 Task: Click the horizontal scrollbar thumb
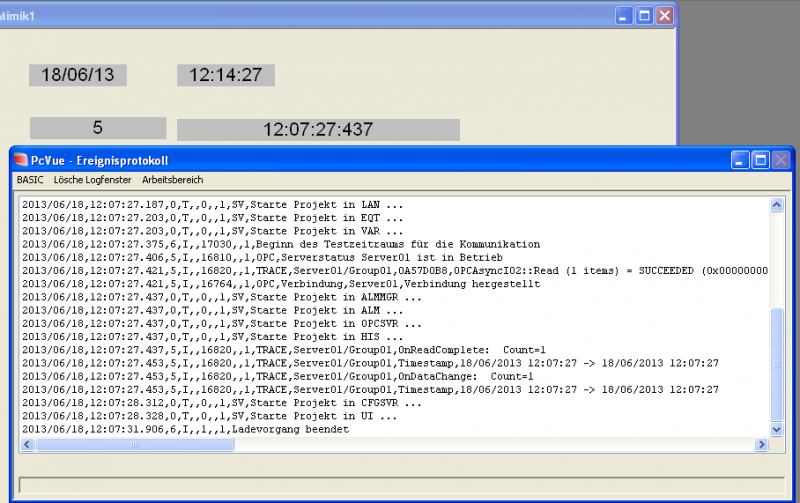click(x=135, y=445)
